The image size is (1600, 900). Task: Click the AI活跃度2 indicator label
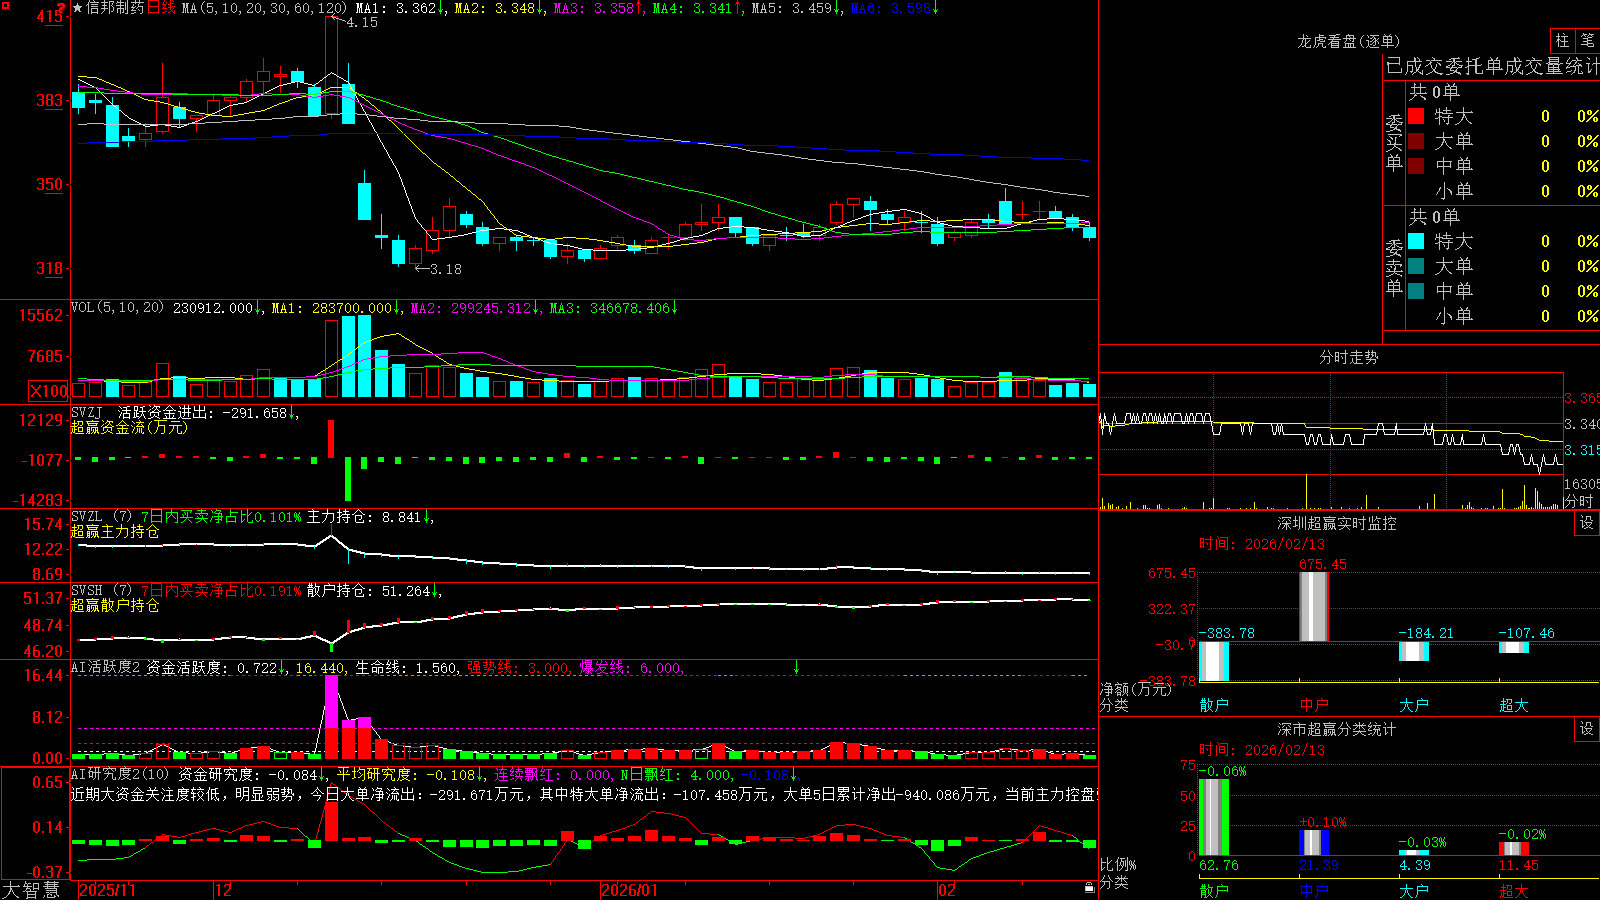[106, 667]
